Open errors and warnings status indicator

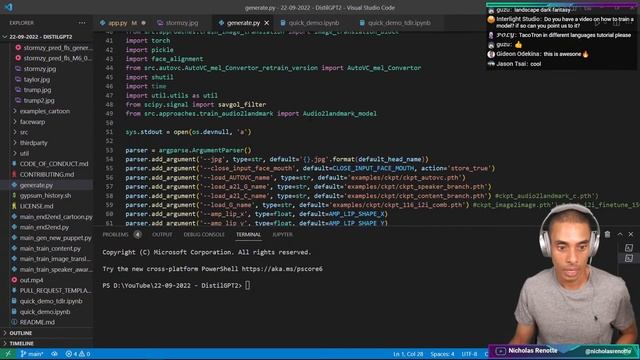pos(78,354)
